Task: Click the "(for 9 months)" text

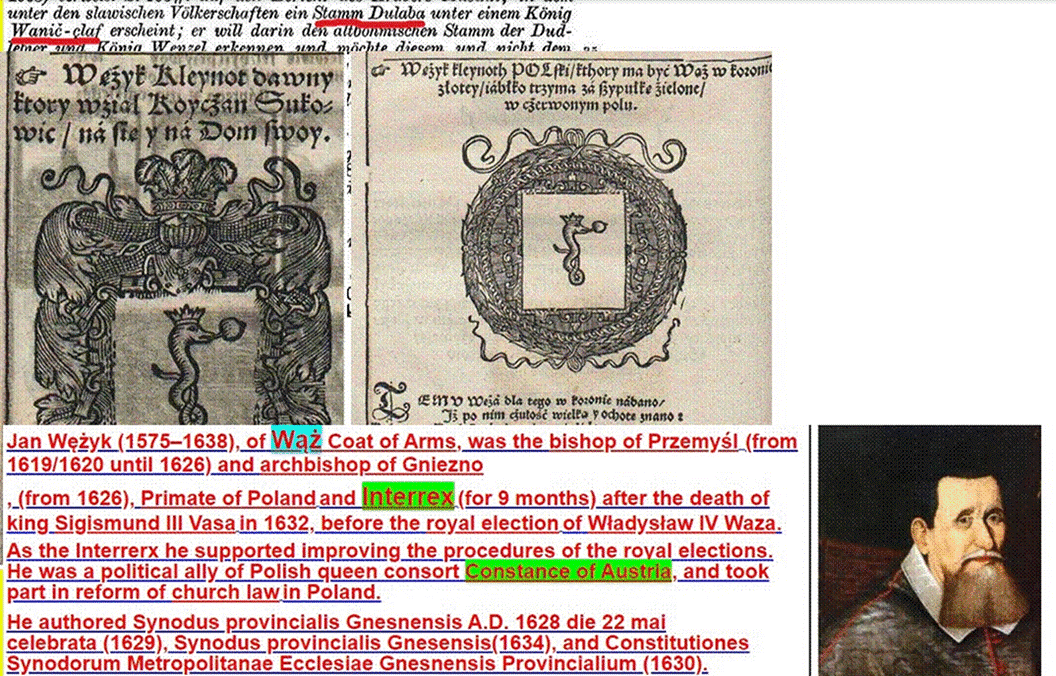Action: click(527, 498)
